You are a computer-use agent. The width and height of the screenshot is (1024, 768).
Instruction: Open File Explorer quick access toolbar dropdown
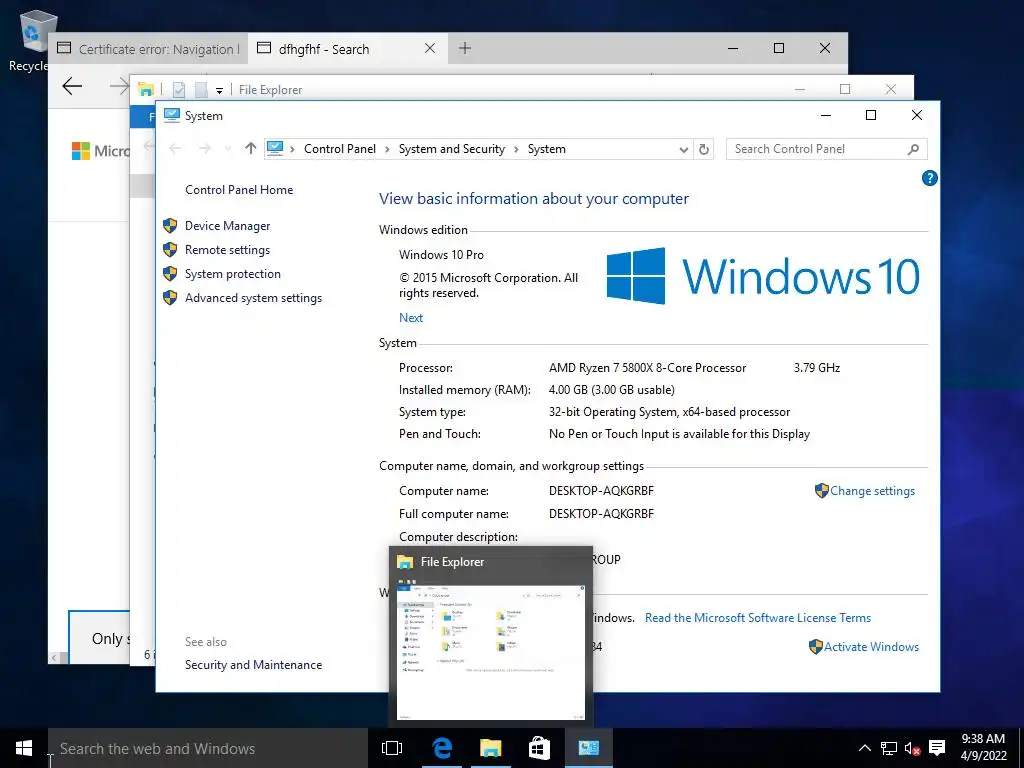[x=219, y=90]
